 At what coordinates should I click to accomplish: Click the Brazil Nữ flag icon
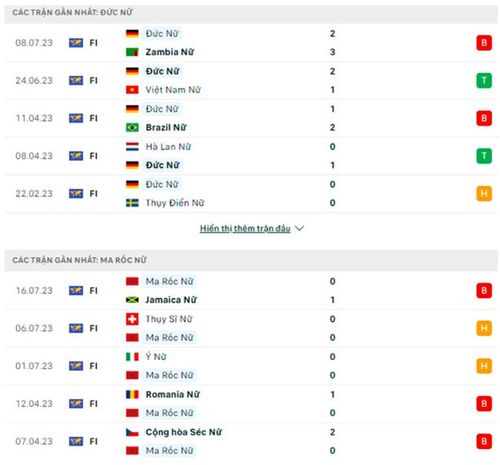click(x=132, y=127)
